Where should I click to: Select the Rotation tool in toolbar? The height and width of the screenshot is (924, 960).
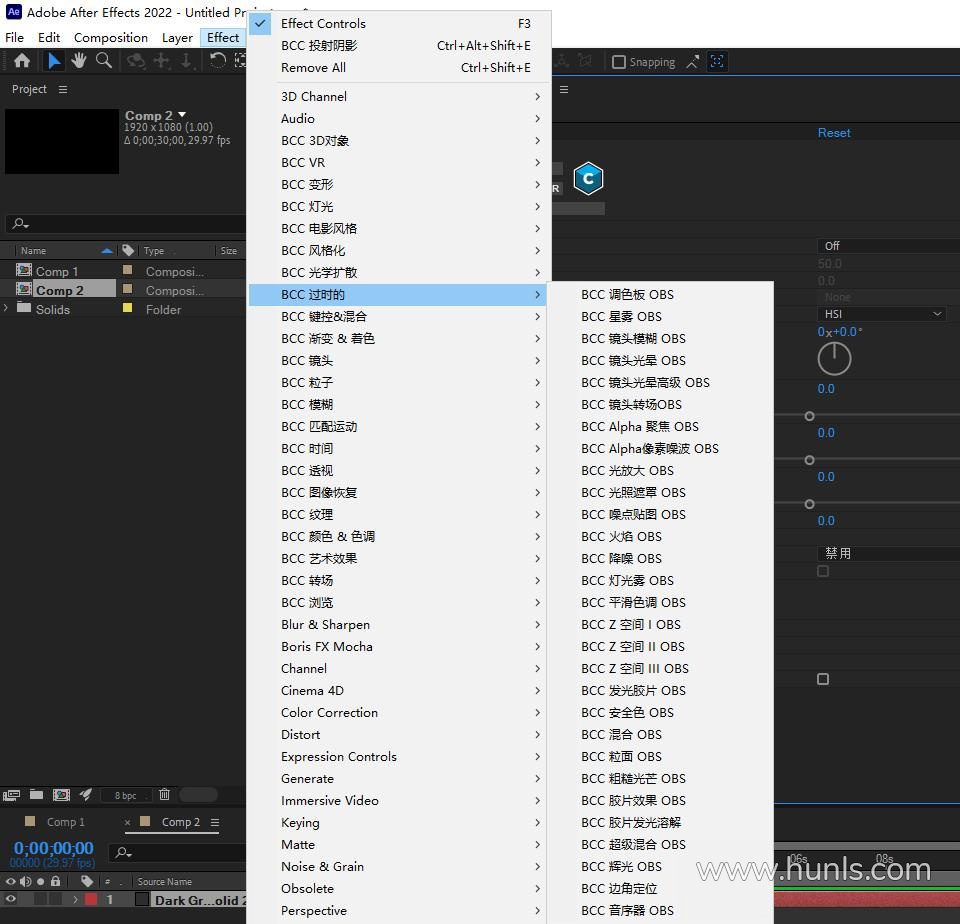217,61
